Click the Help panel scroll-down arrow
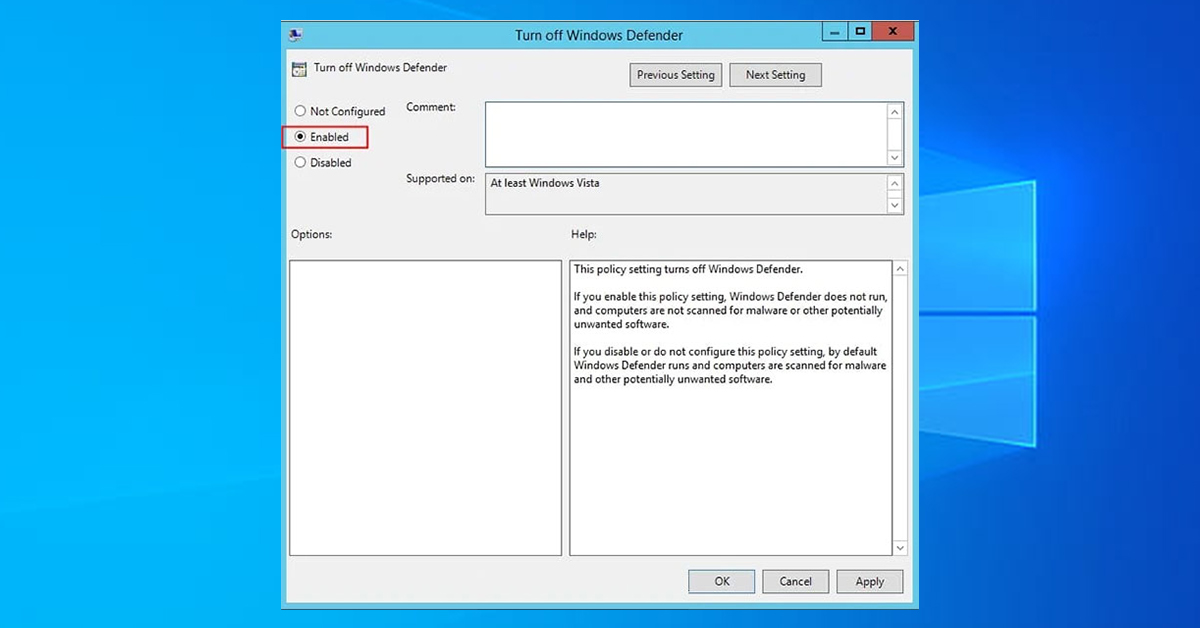This screenshot has height=628, width=1200. click(x=899, y=548)
